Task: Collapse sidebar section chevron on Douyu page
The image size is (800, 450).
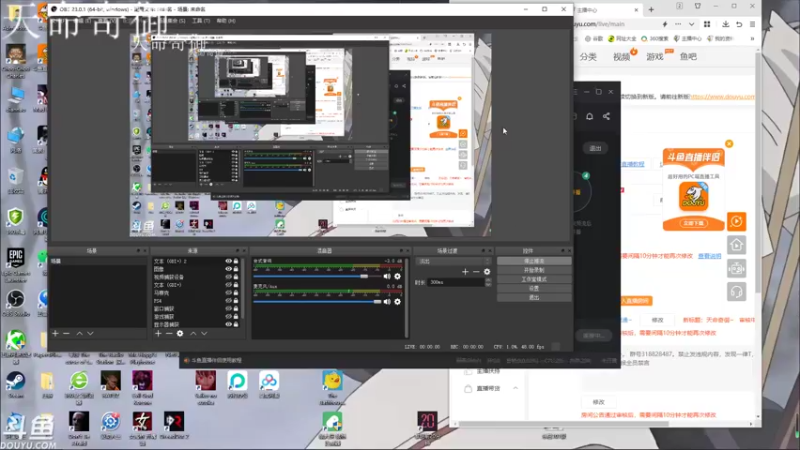Action: click(515, 388)
